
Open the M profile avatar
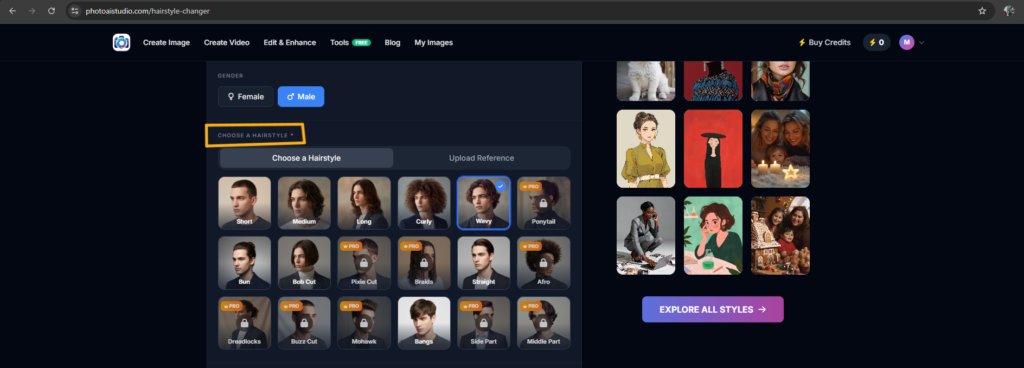point(906,42)
